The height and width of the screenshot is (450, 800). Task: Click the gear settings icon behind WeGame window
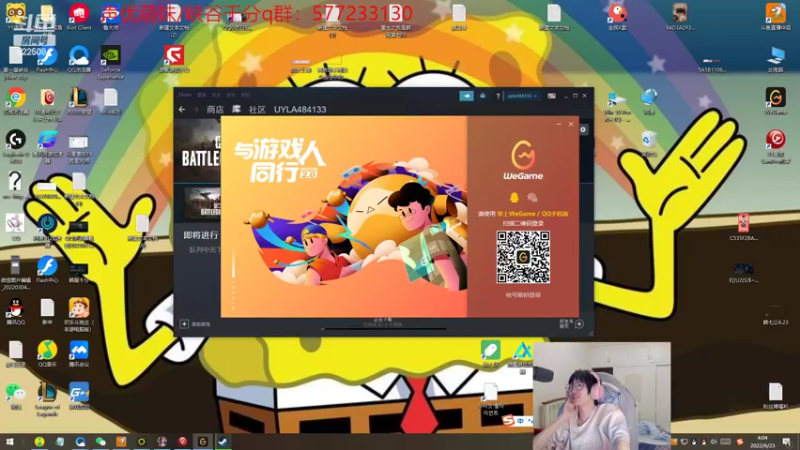tap(583, 130)
